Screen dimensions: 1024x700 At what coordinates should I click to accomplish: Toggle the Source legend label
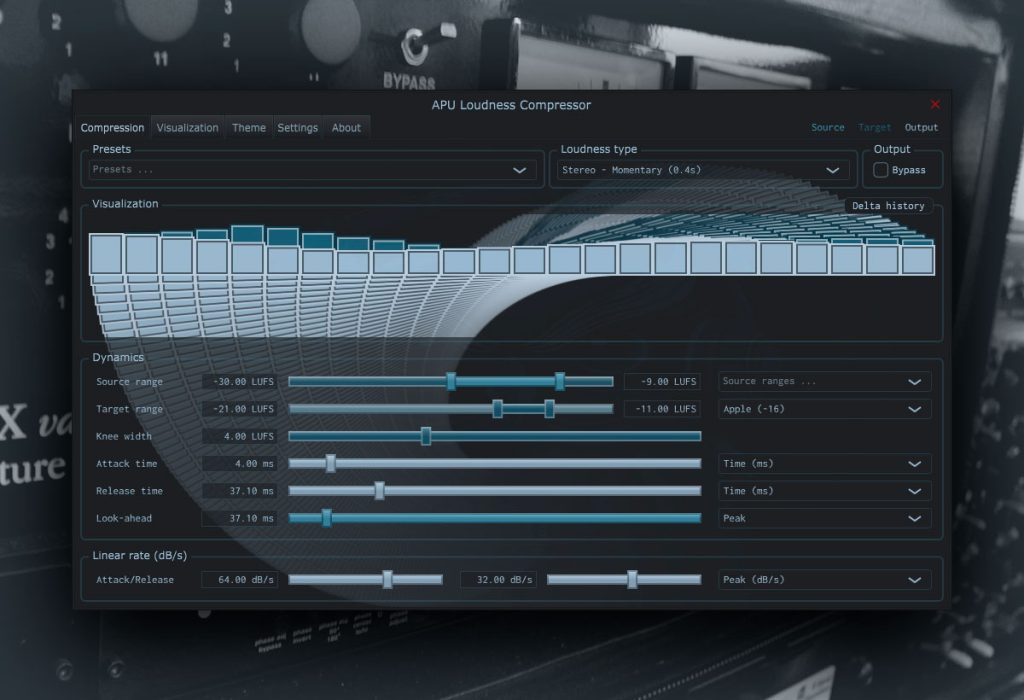[x=827, y=127]
